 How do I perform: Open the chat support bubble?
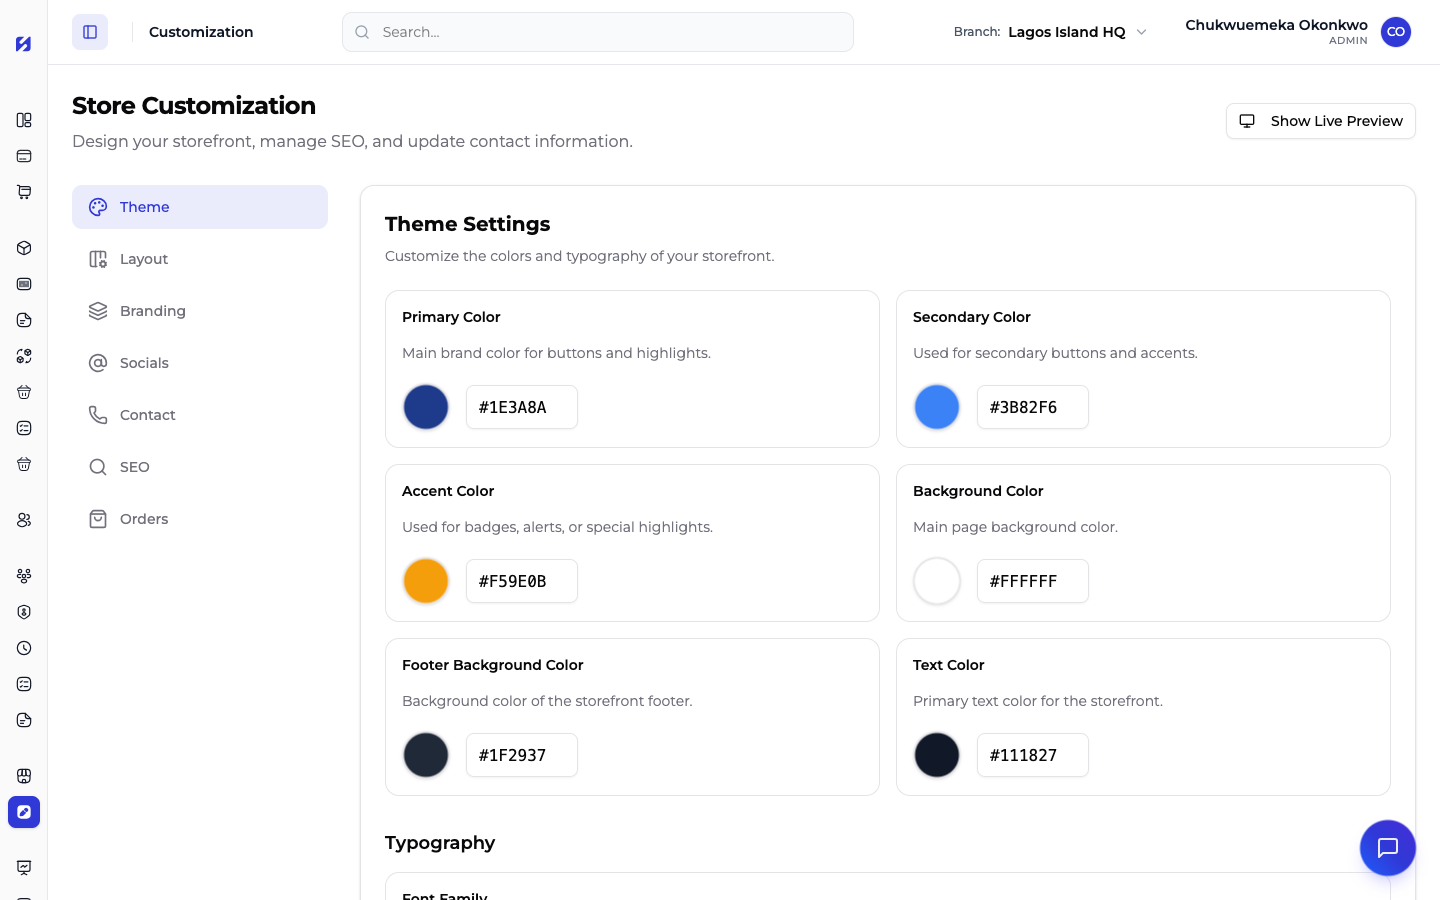tap(1388, 848)
